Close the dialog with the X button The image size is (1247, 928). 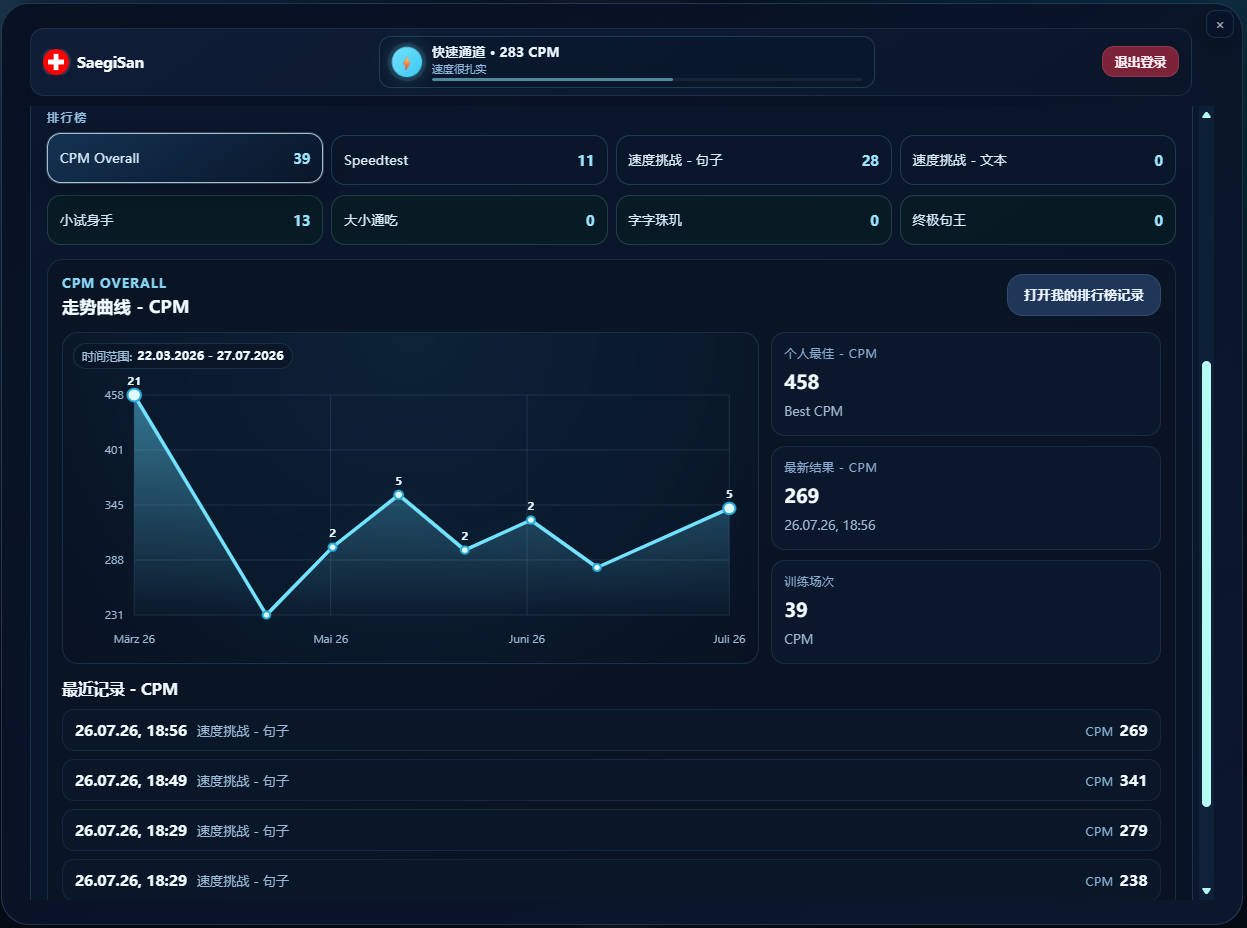(x=1220, y=24)
